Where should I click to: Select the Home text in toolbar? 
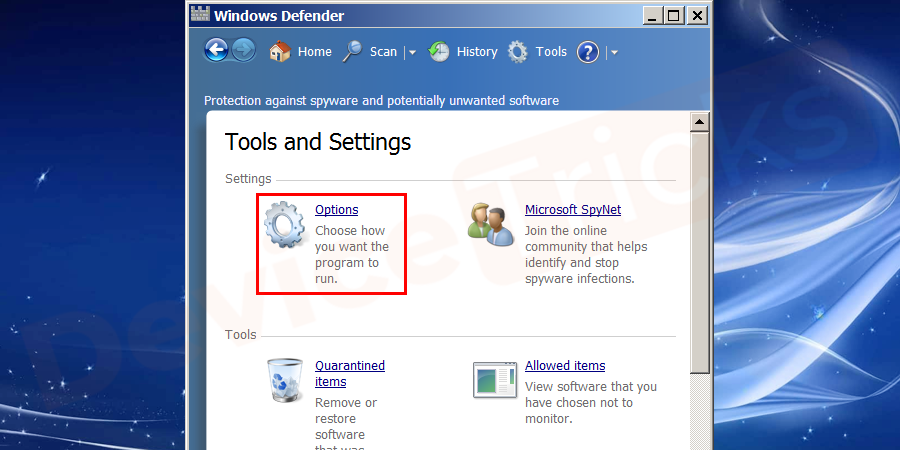[x=314, y=52]
